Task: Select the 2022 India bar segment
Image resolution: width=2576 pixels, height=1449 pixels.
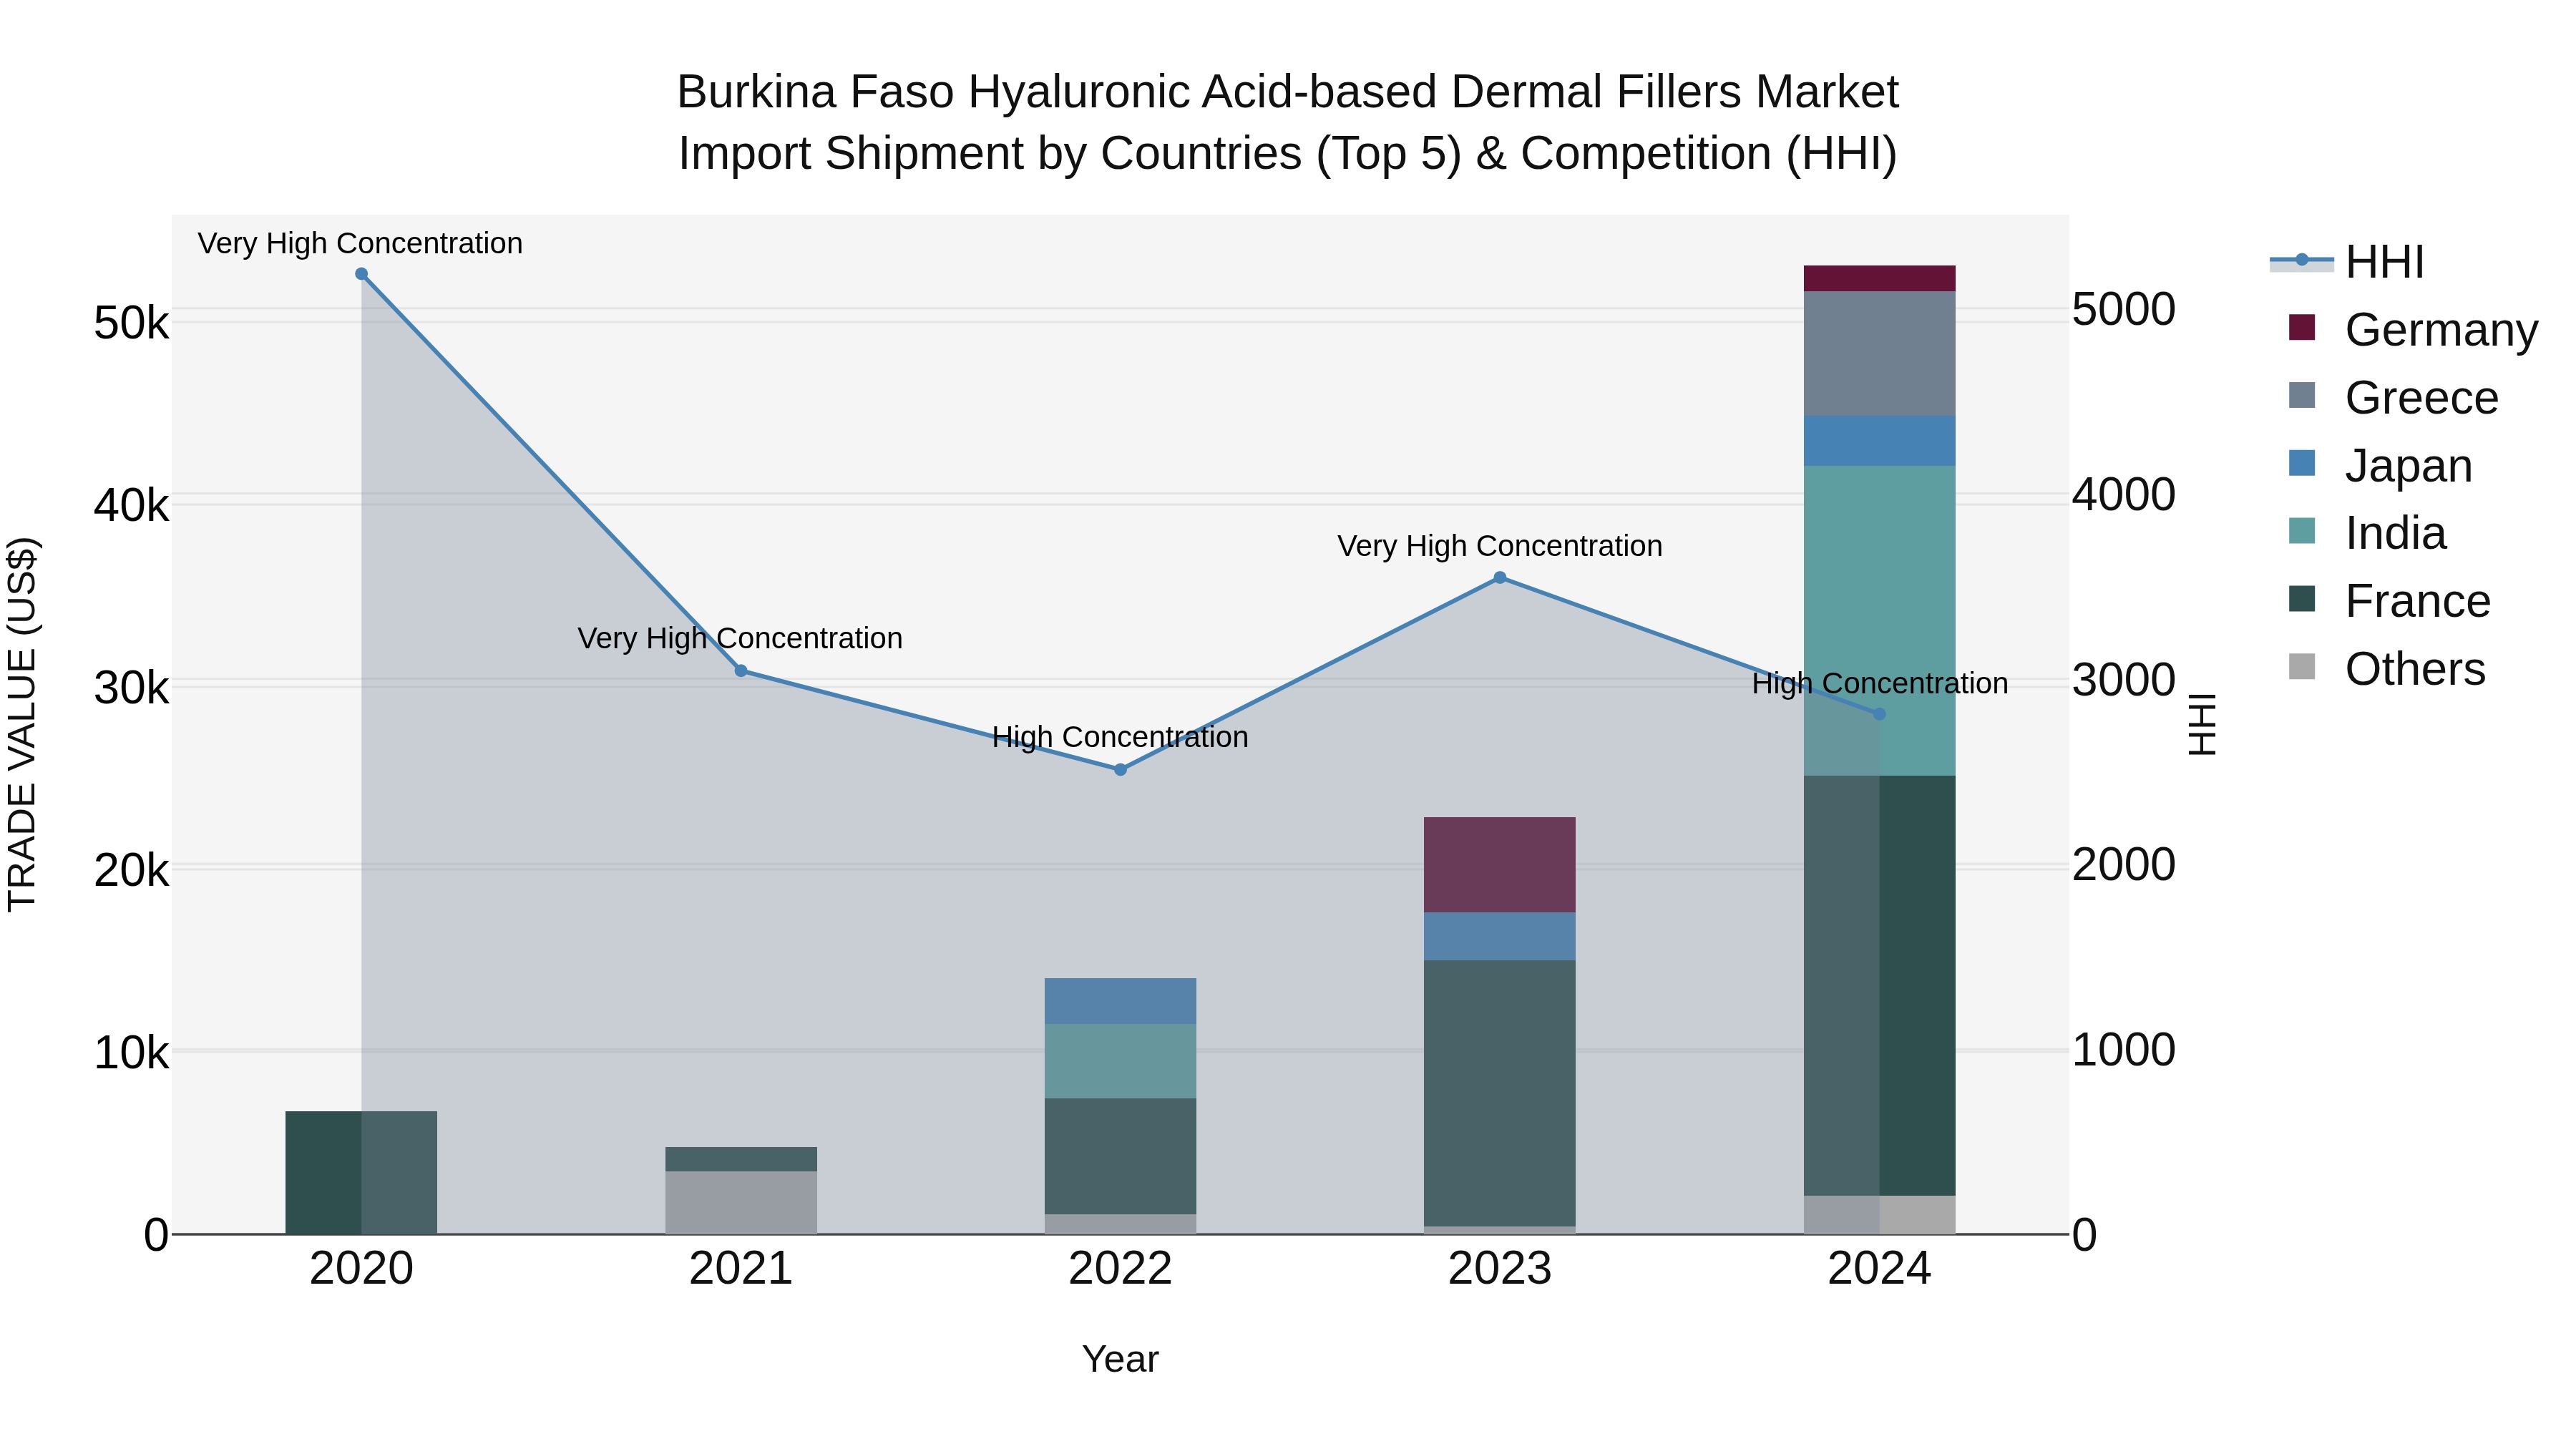Action: click(1120, 1061)
